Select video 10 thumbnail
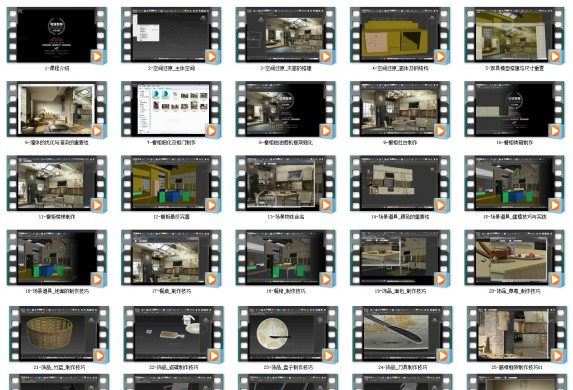573x390 pixels. [x=514, y=109]
